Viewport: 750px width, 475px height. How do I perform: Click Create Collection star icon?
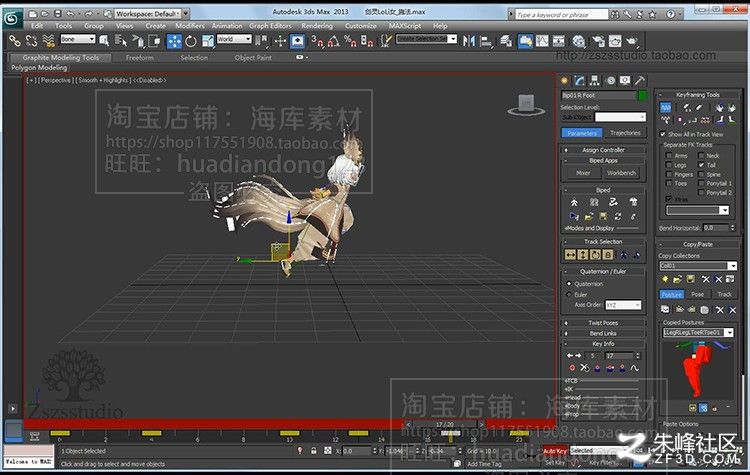point(665,279)
